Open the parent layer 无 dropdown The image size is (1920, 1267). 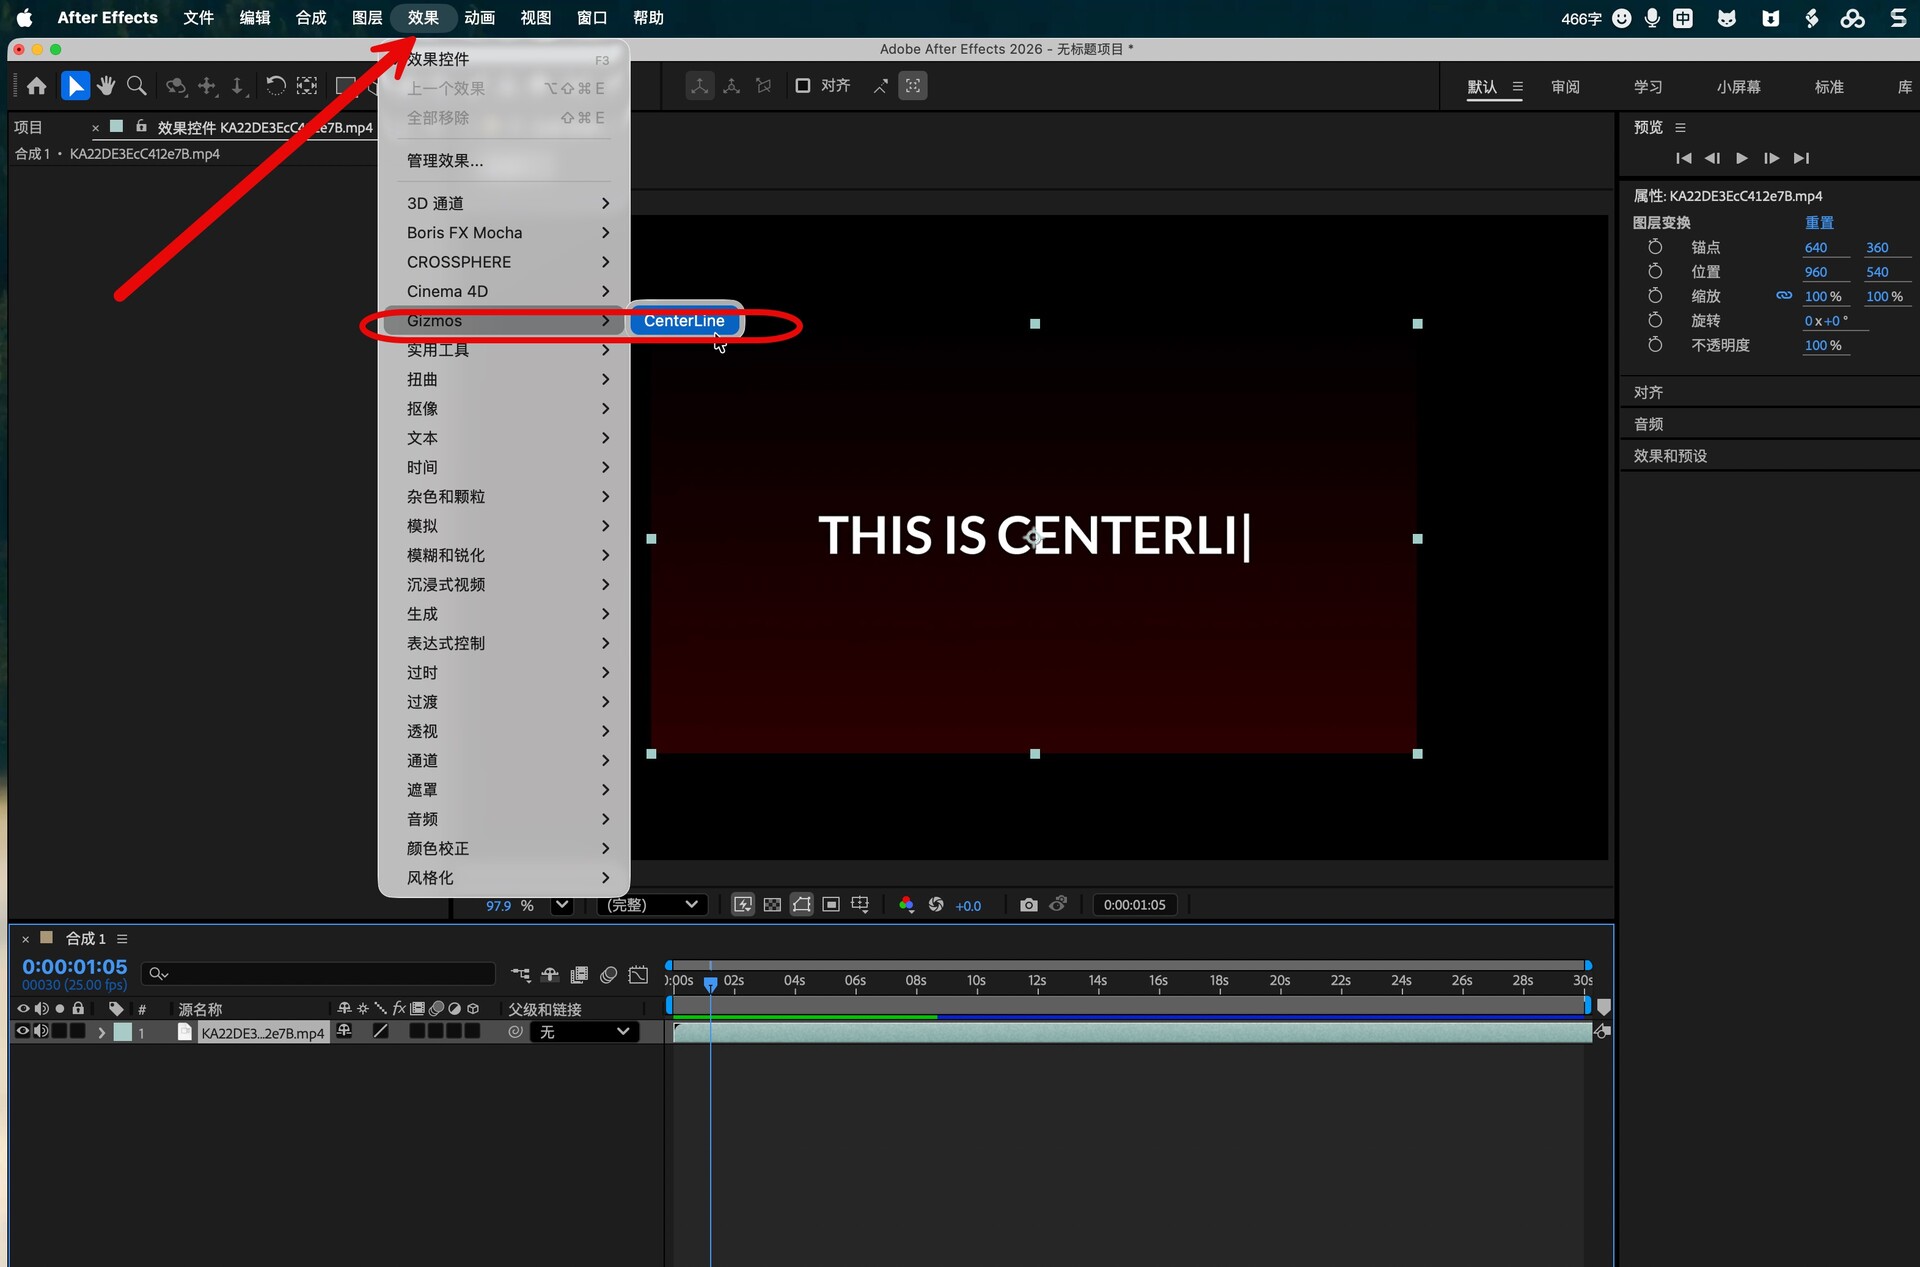[584, 1032]
